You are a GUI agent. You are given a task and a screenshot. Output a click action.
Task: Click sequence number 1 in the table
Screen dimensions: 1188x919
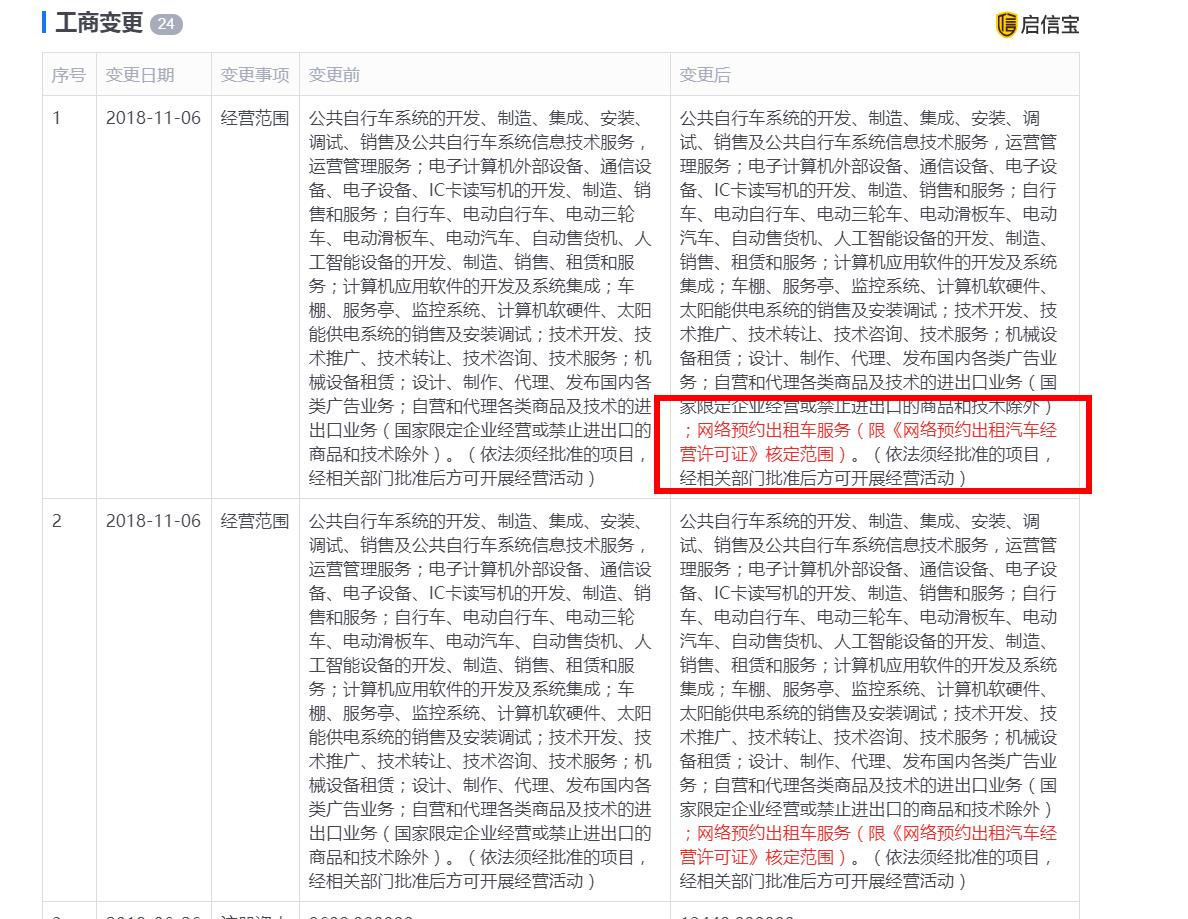coord(57,118)
